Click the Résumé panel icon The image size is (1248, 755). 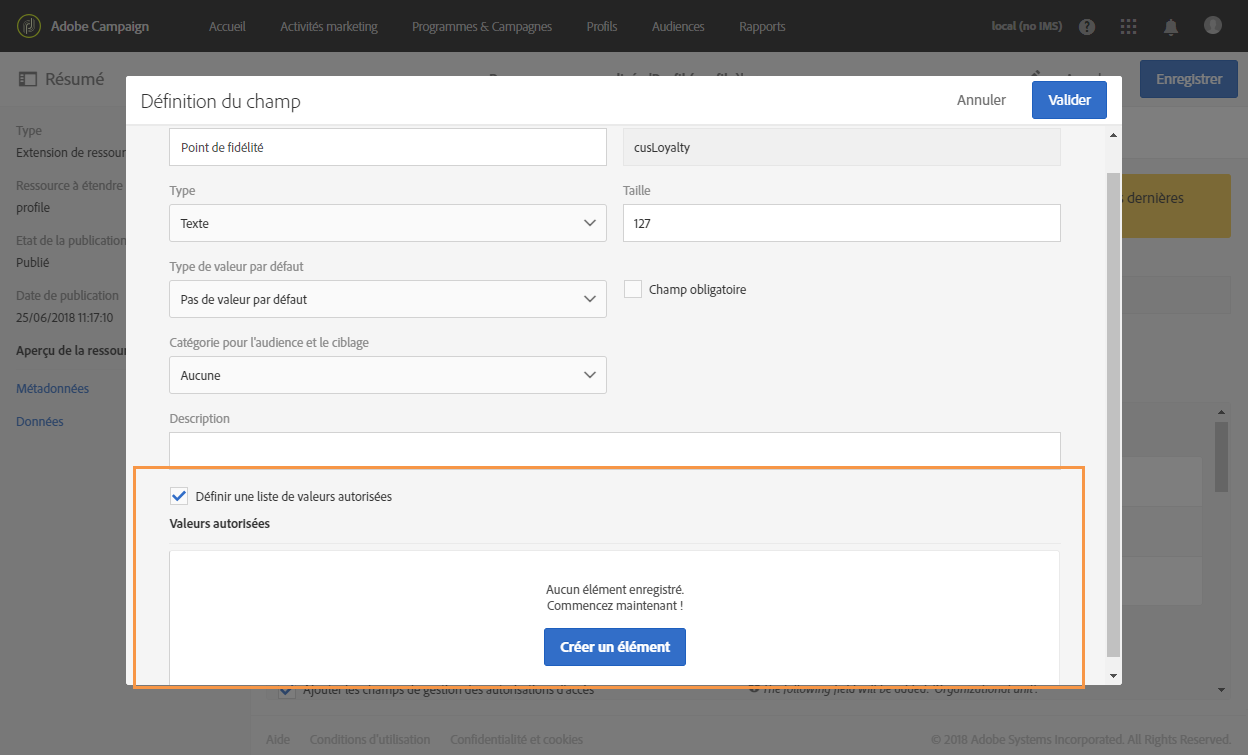click(x=28, y=79)
